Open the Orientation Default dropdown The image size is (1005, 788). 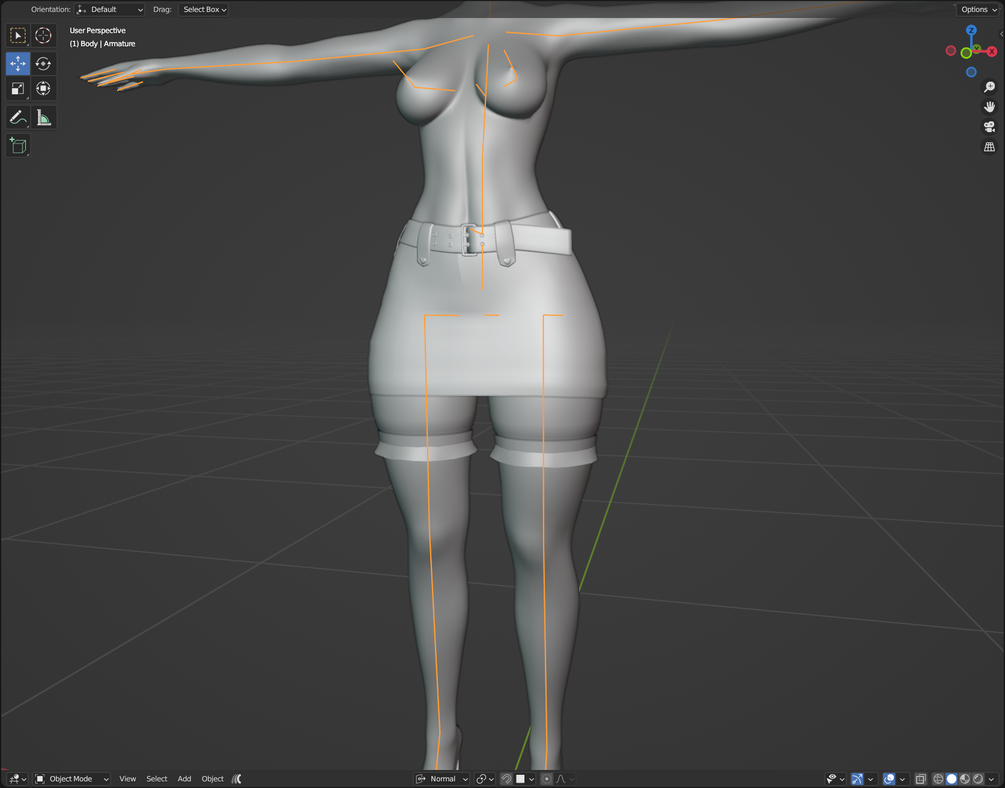[x=110, y=10]
